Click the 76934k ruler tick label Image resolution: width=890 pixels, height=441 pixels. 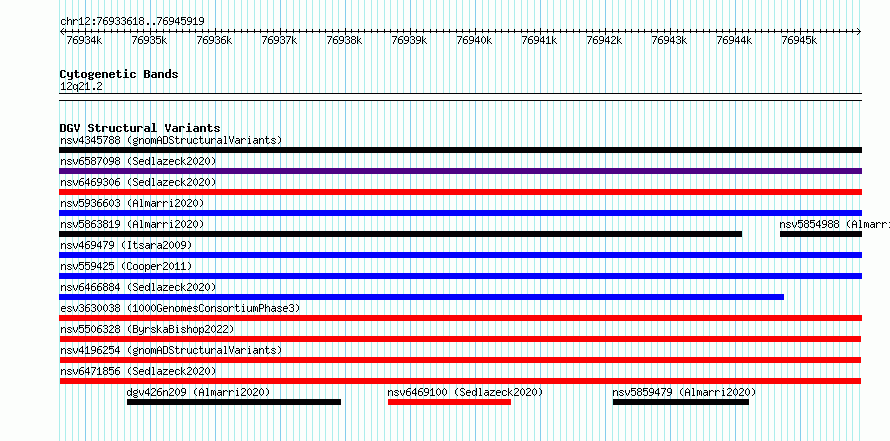(84, 40)
